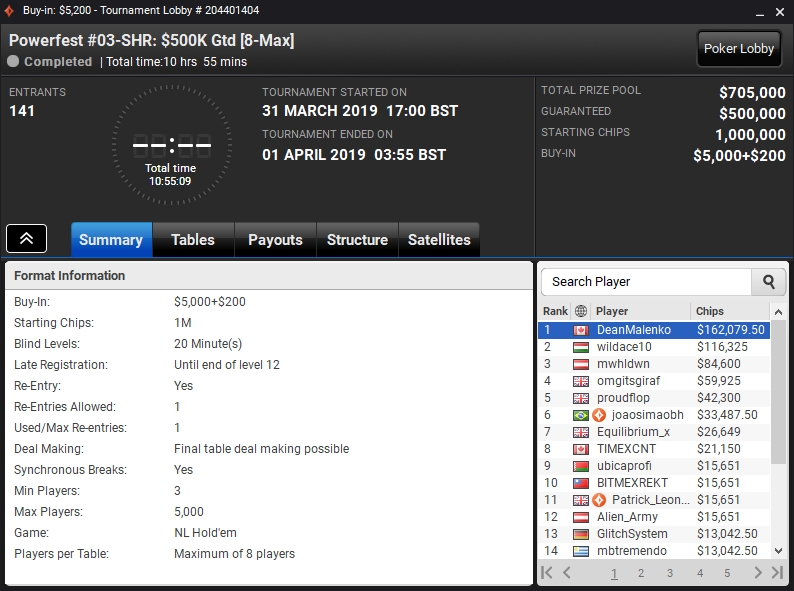Screen dimensions: 794x591
Task: Select player wildace10 row
Action: pos(654,347)
